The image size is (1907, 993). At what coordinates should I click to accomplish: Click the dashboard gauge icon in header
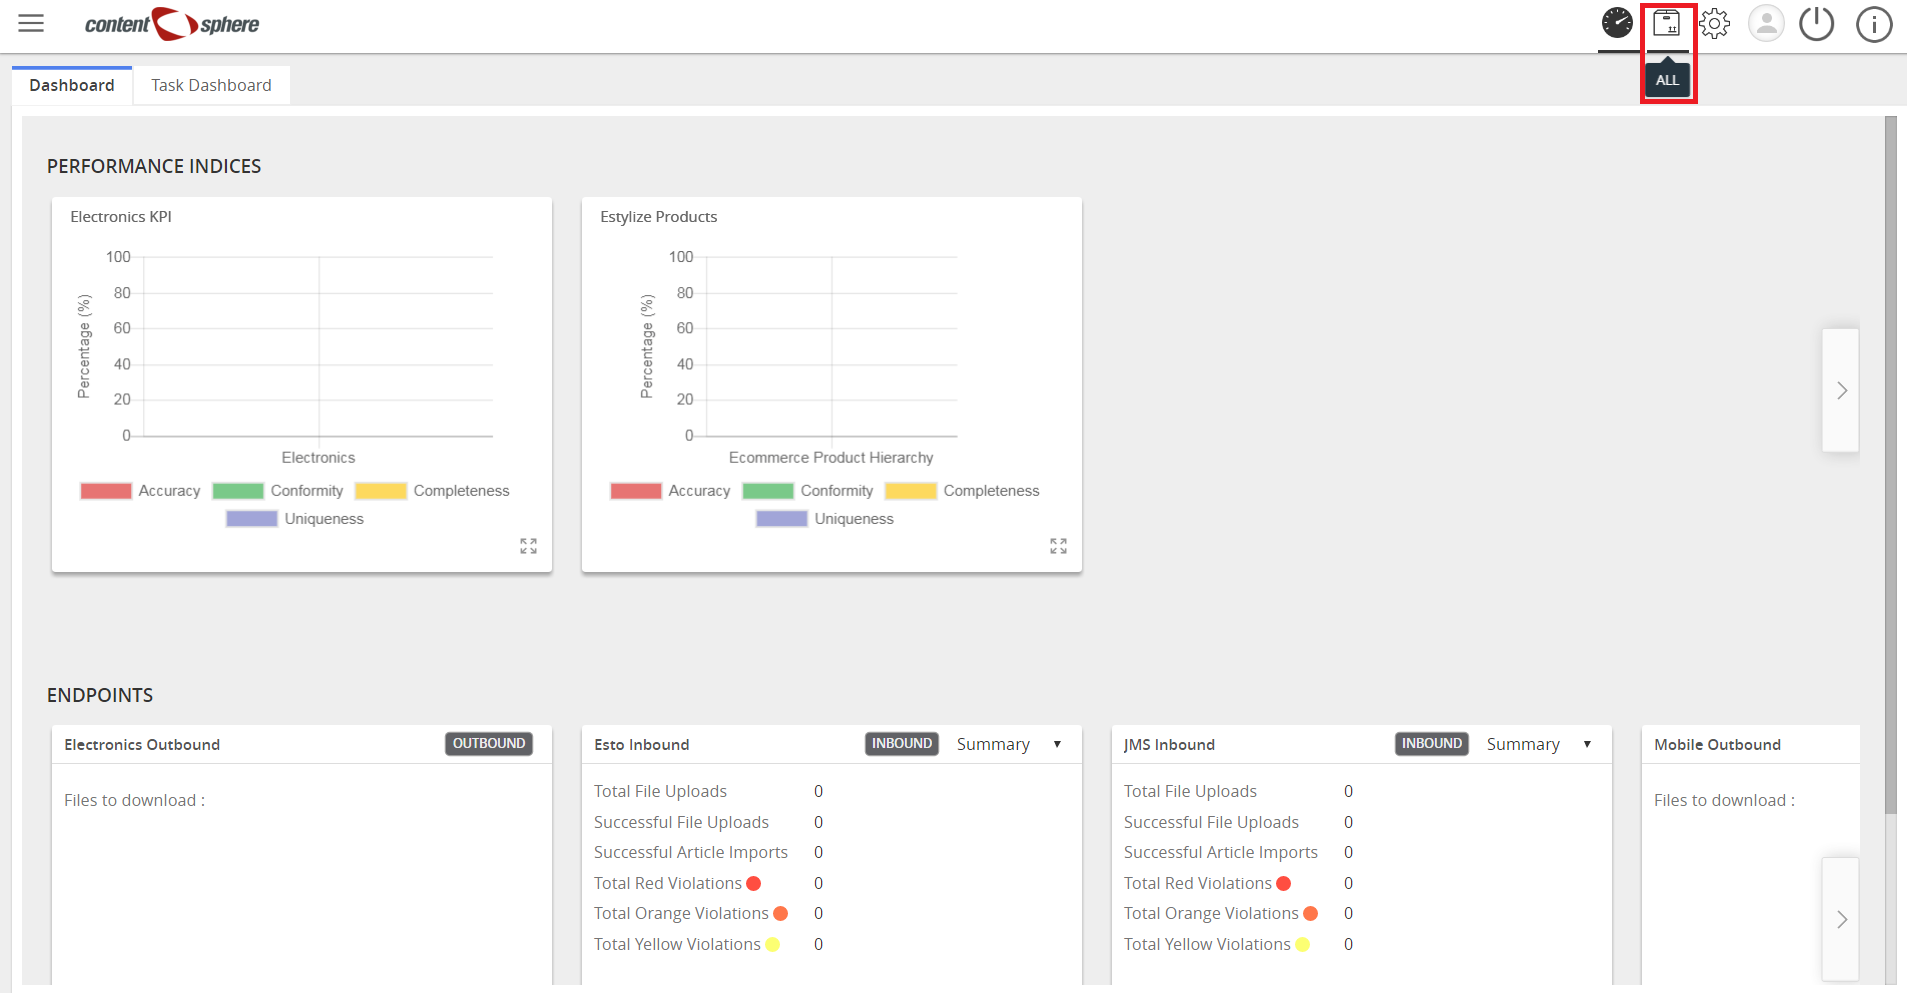click(x=1617, y=23)
